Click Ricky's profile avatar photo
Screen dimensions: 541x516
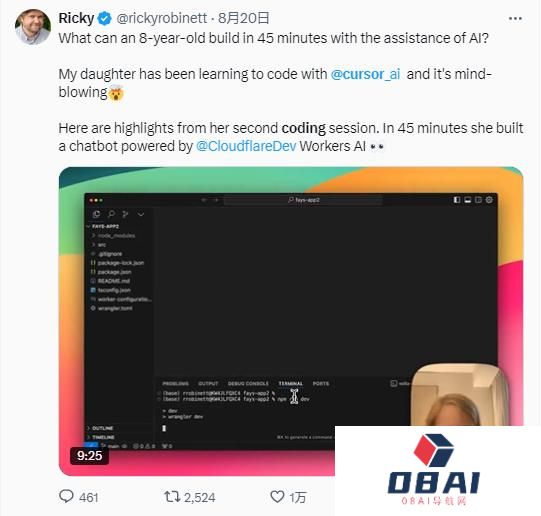pyautogui.click(x=33, y=27)
